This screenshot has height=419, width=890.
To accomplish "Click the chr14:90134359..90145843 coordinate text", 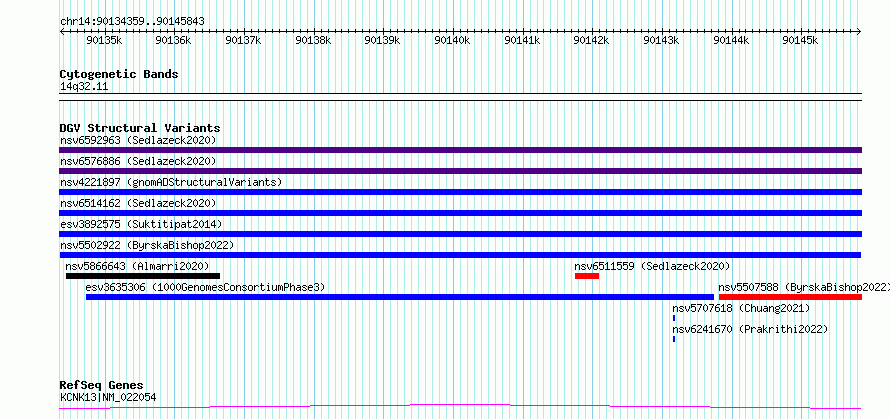I will click(132, 22).
